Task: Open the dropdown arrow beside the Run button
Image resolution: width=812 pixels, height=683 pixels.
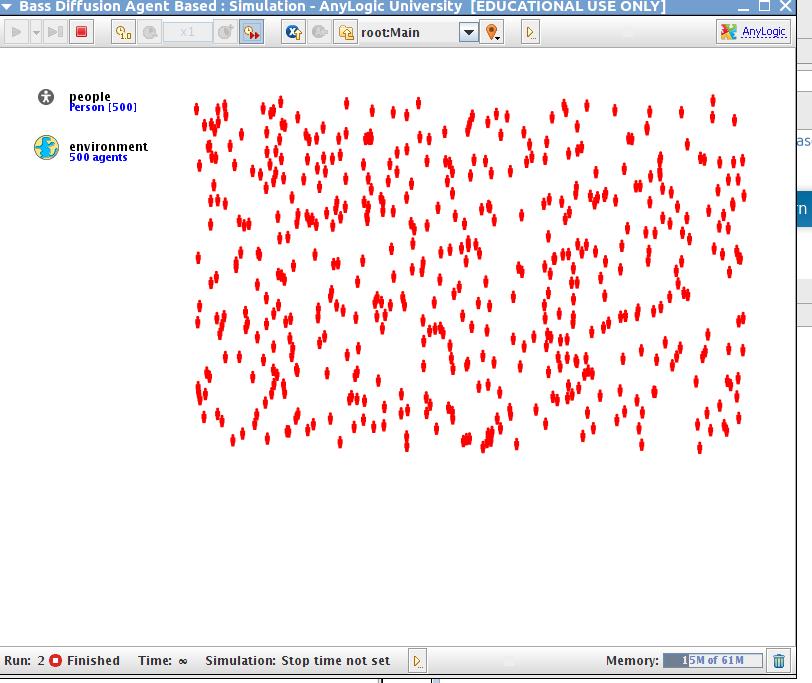Action: [x=36, y=32]
